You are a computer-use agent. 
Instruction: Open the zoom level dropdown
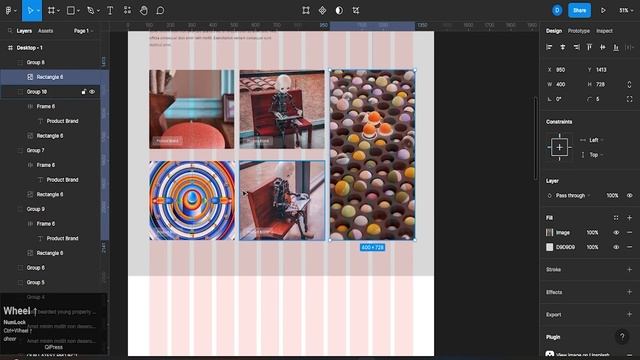point(626,11)
